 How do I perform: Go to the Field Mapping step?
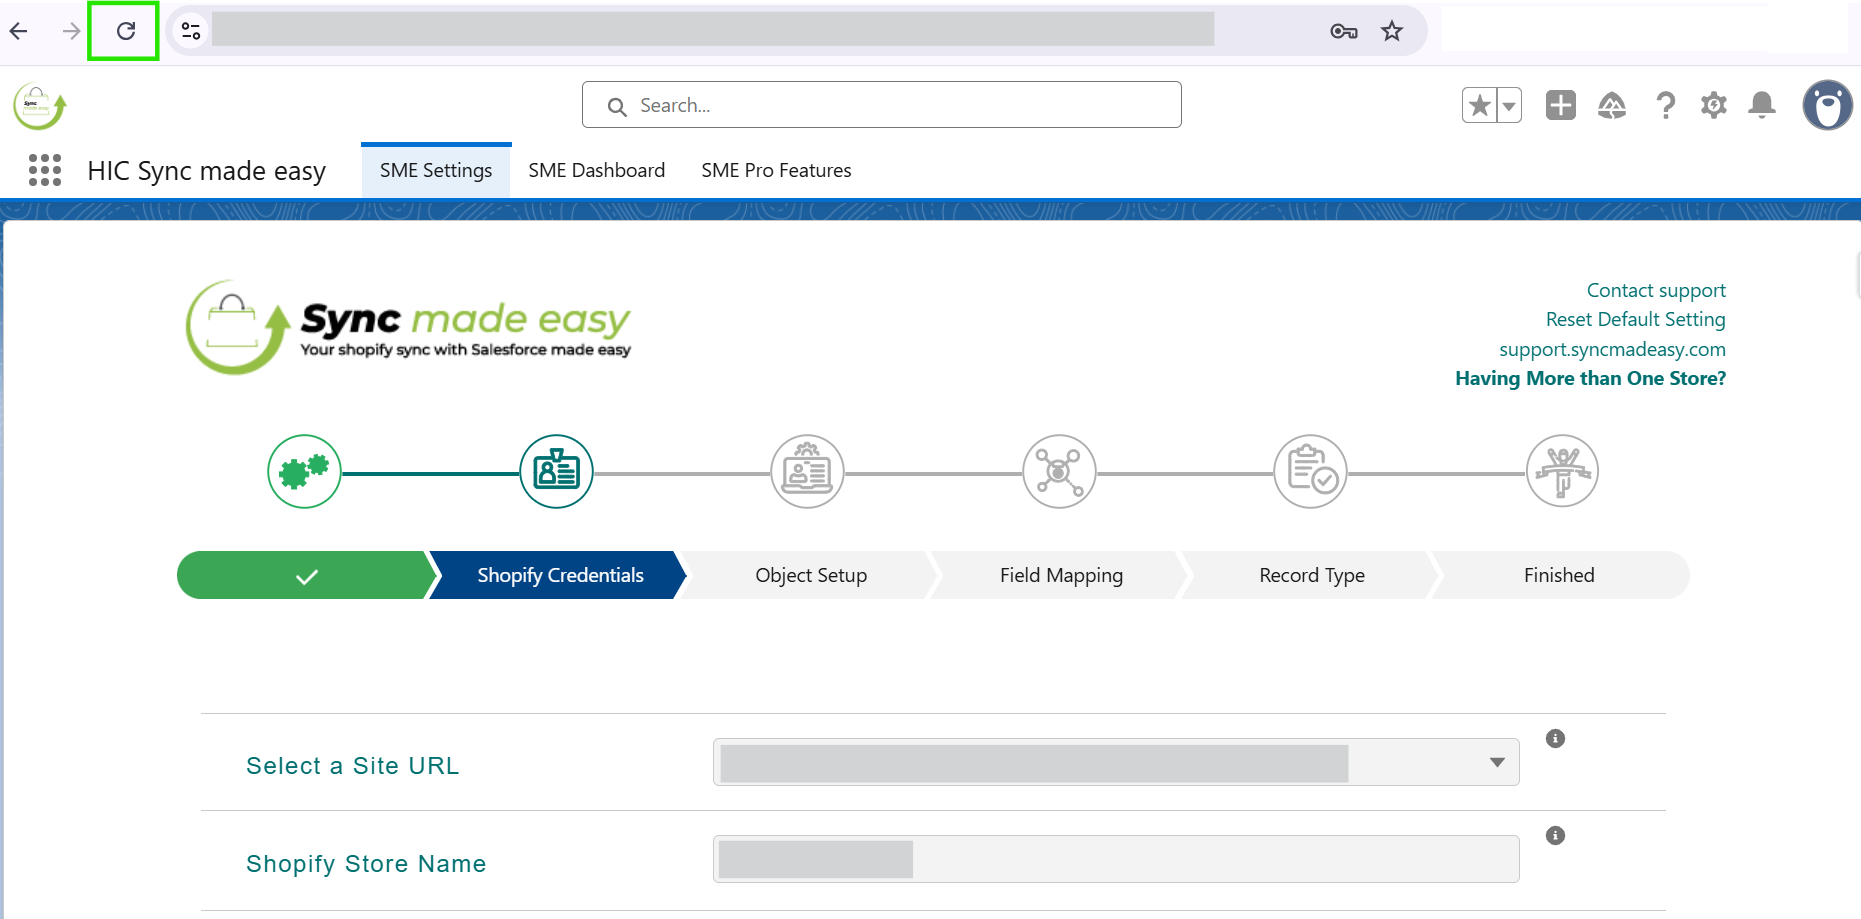click(x=1061, y=575)
